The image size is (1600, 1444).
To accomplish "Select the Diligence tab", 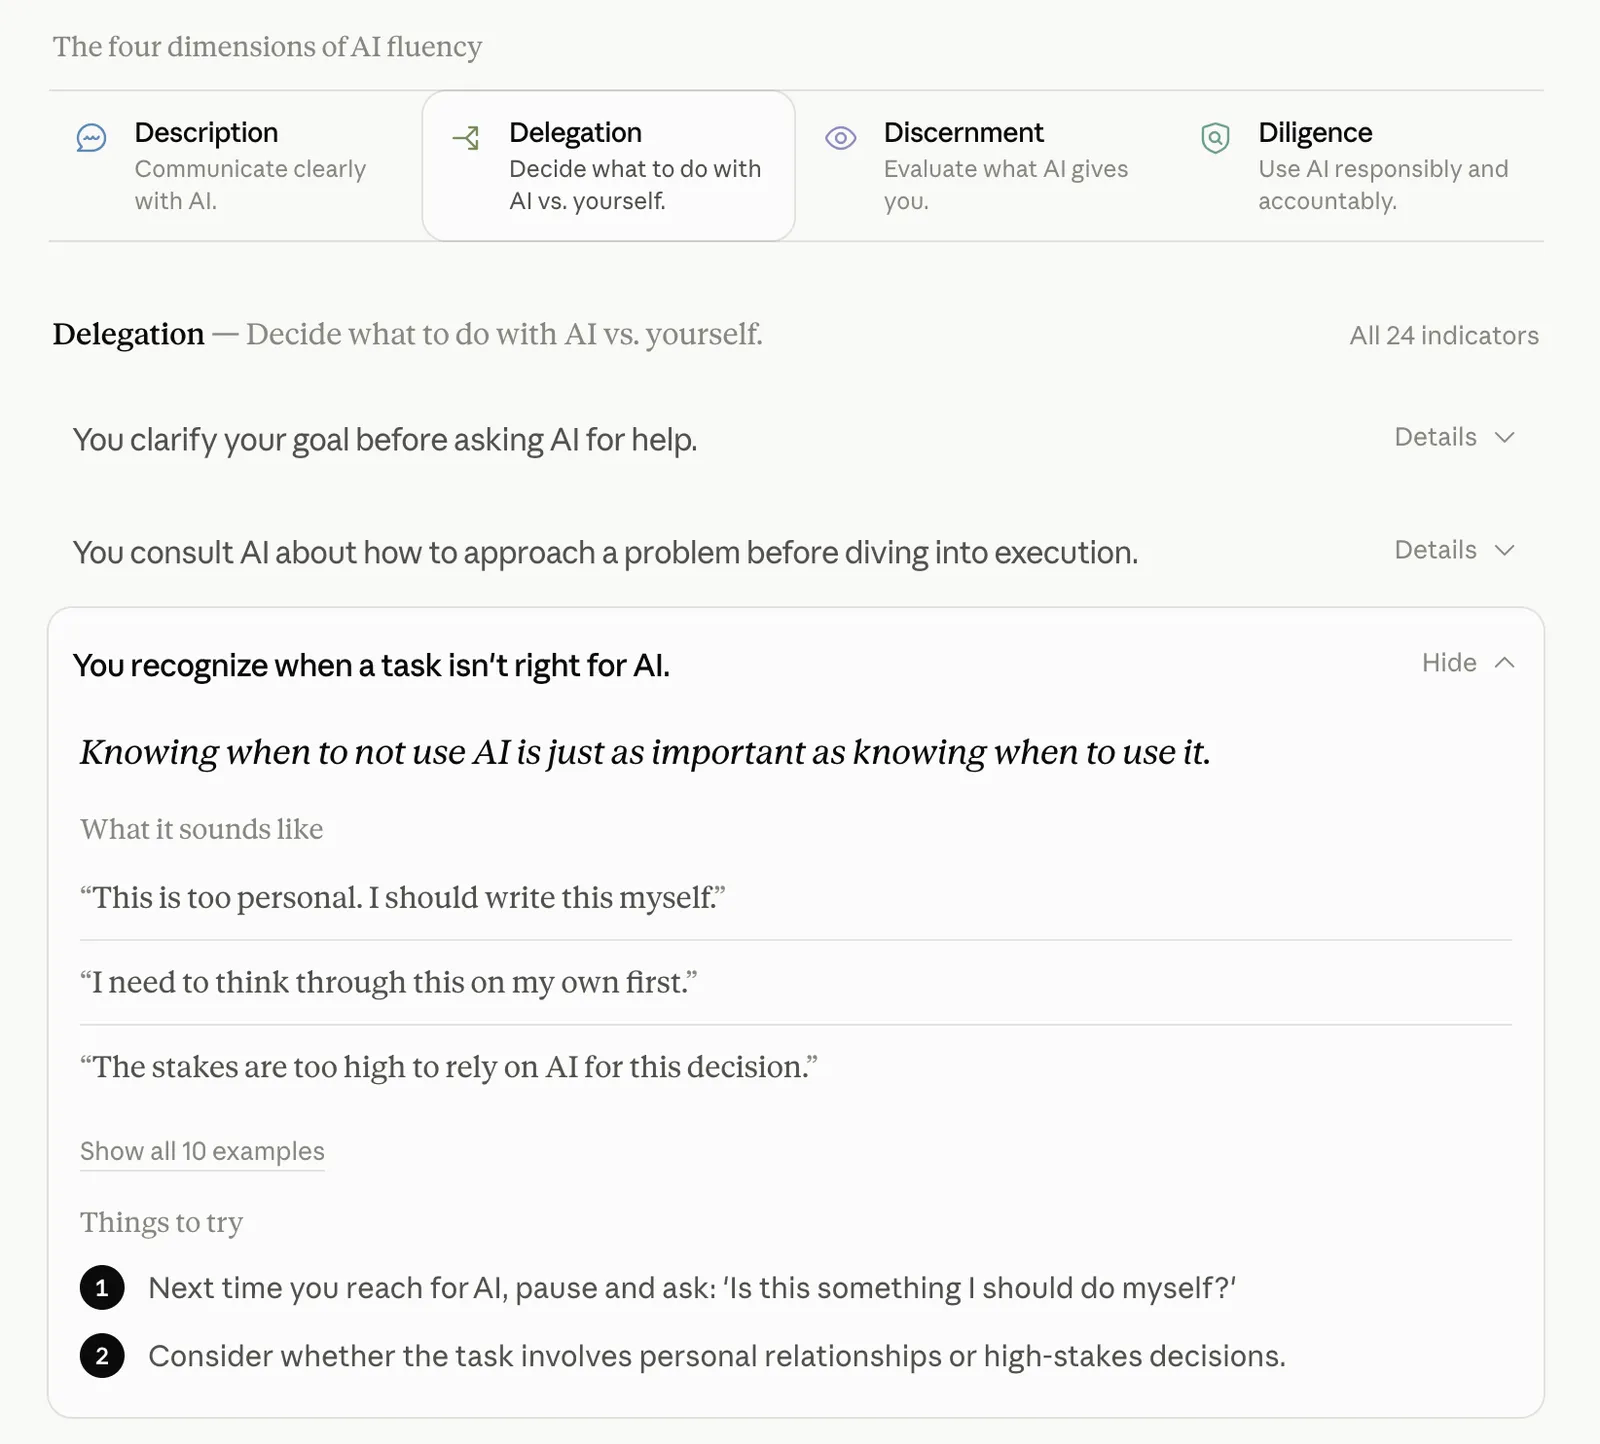I will [1357, 166].
